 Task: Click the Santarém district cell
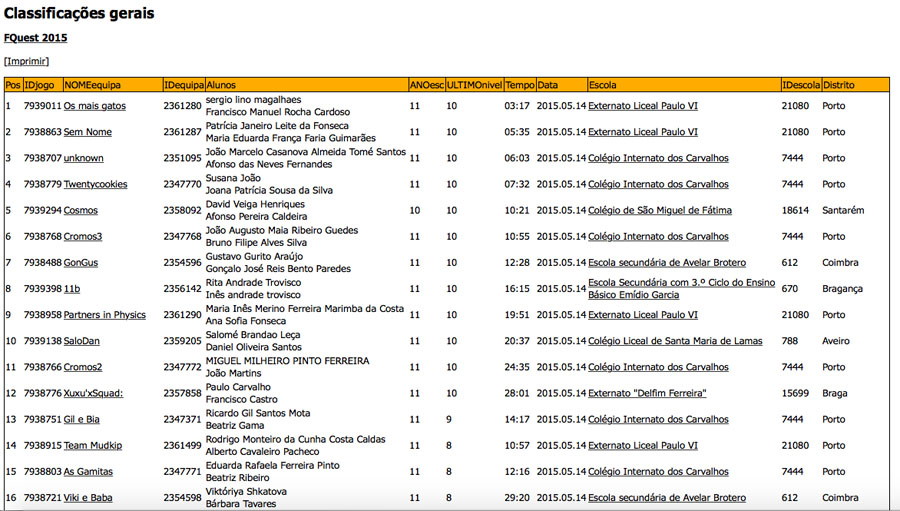(843, 210)
